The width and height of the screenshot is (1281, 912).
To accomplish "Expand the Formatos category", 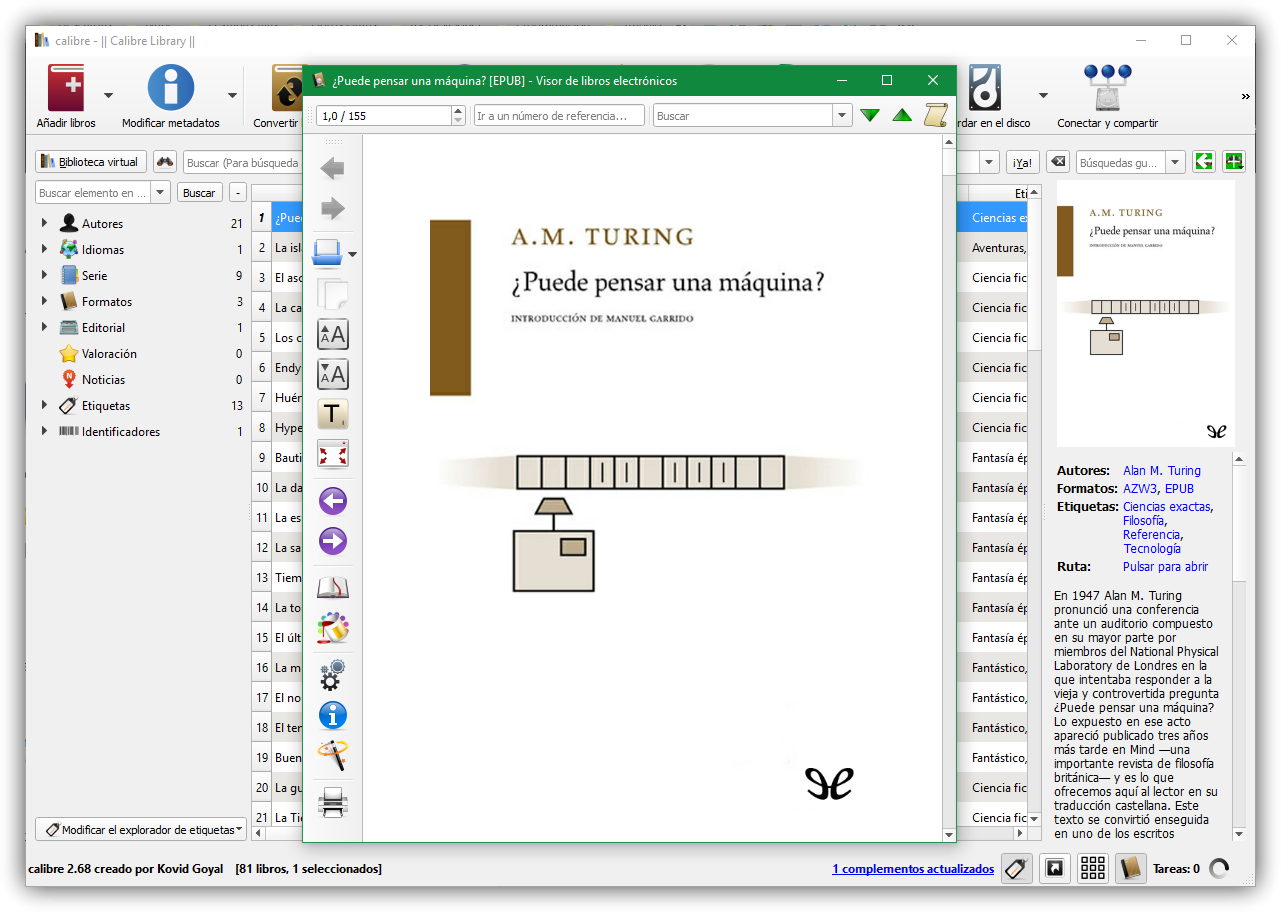I will [x=44, y=302].
